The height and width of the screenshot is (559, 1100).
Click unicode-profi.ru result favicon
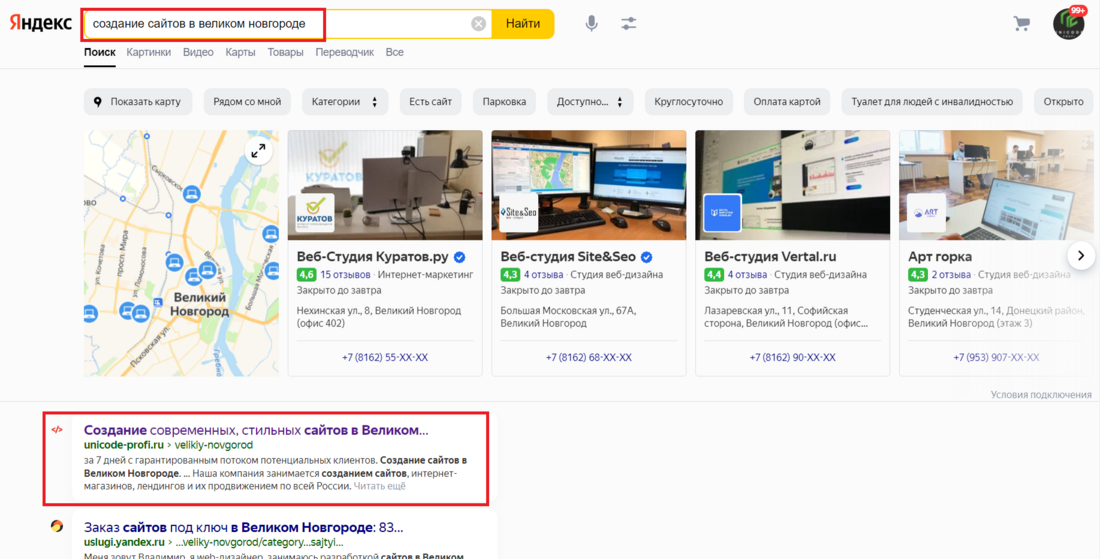click(58, 430)
